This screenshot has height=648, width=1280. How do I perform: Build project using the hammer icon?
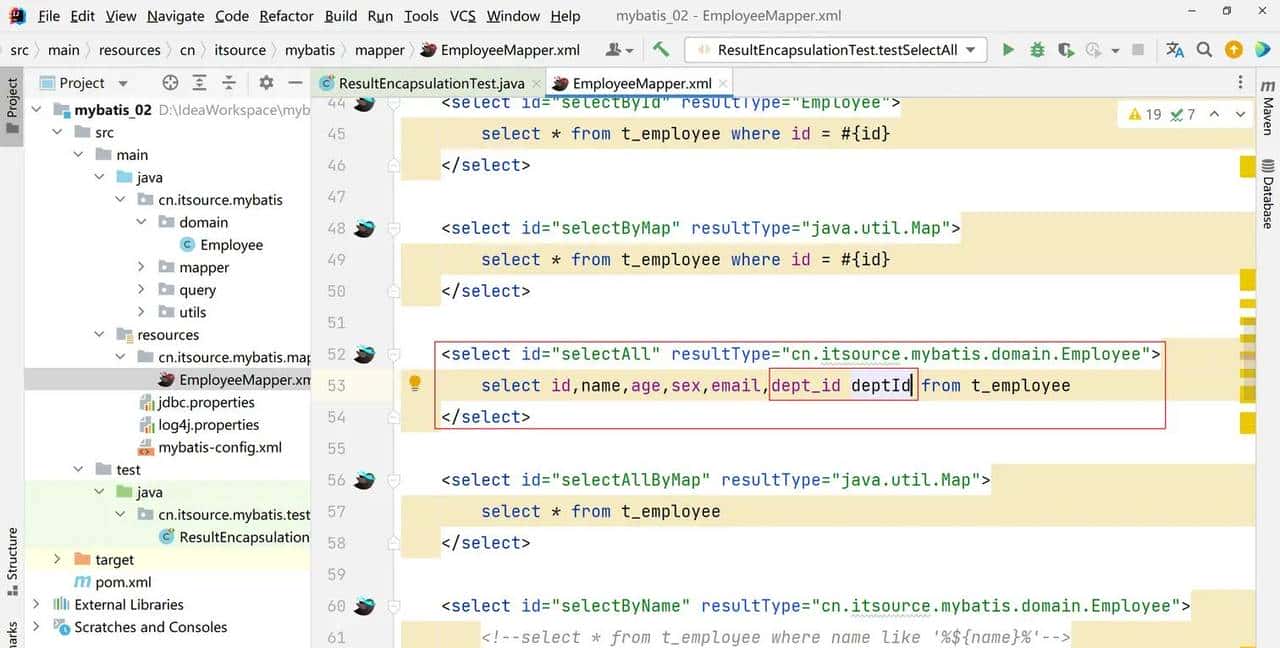click(x=661, y=50)
